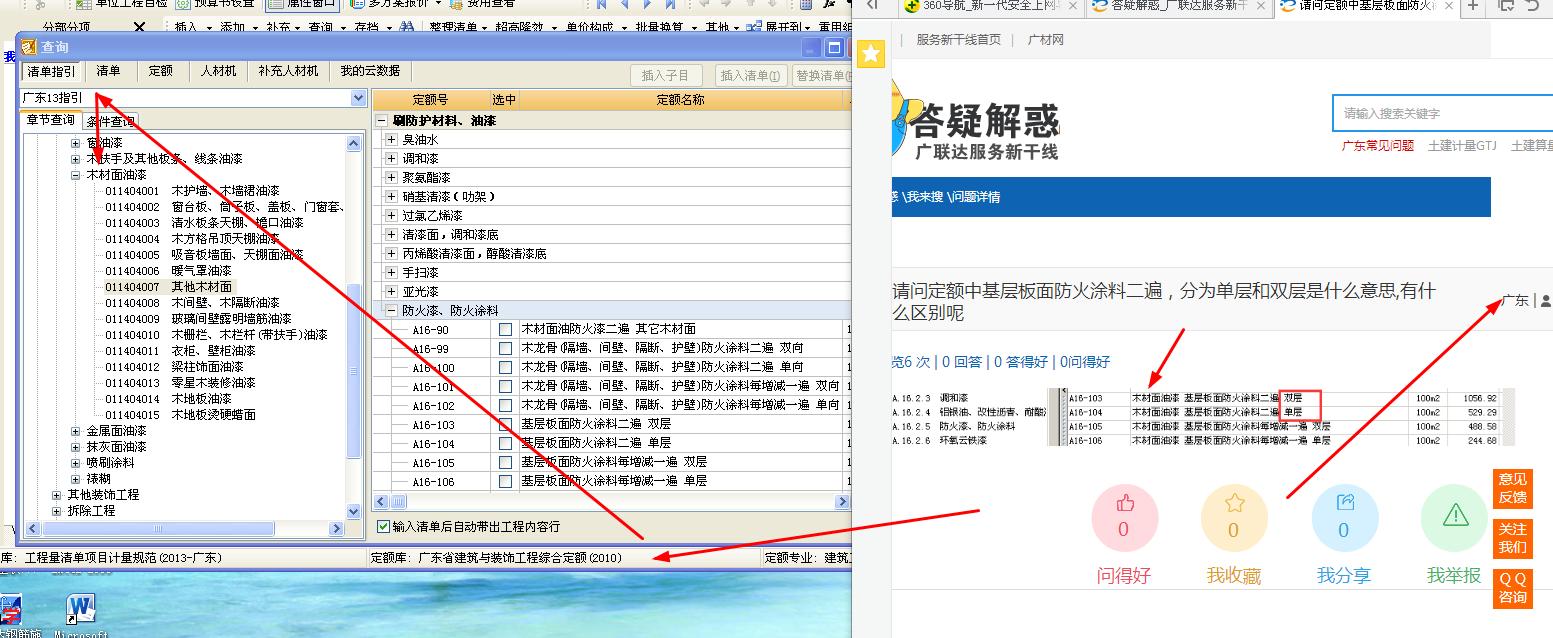The height and width of the screenshot is (638, 1553).
Task: Check box for A16-100 row
Action: [x=505, y=367]
